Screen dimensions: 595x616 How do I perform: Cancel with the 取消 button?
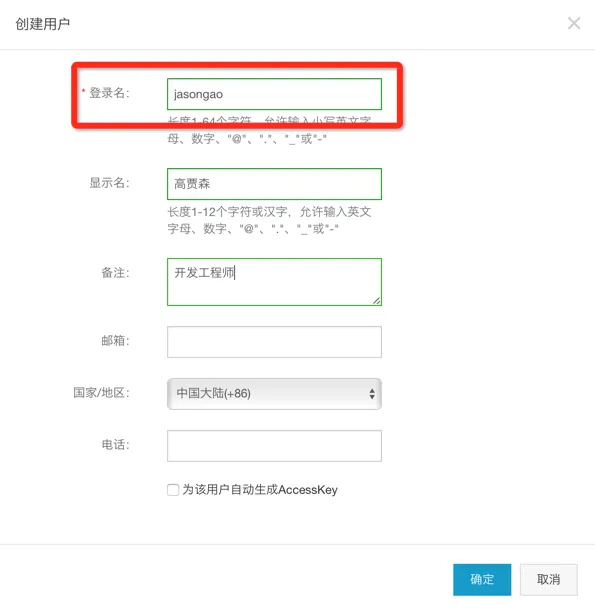pyautogui.click(x=549, y=579)
